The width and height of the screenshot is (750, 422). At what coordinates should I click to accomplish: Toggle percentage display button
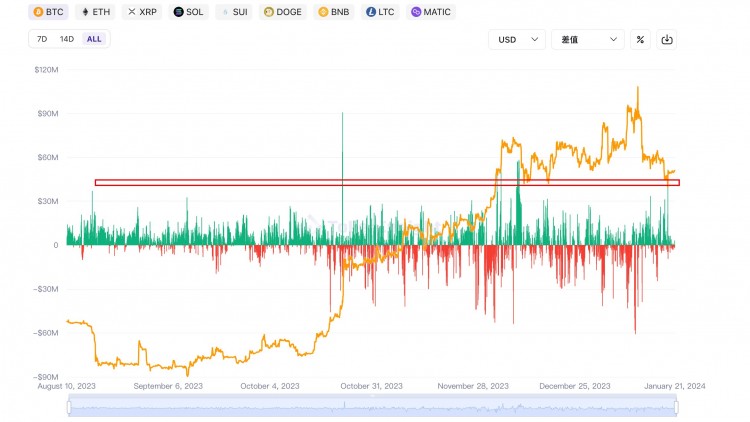tap(640, 40)
